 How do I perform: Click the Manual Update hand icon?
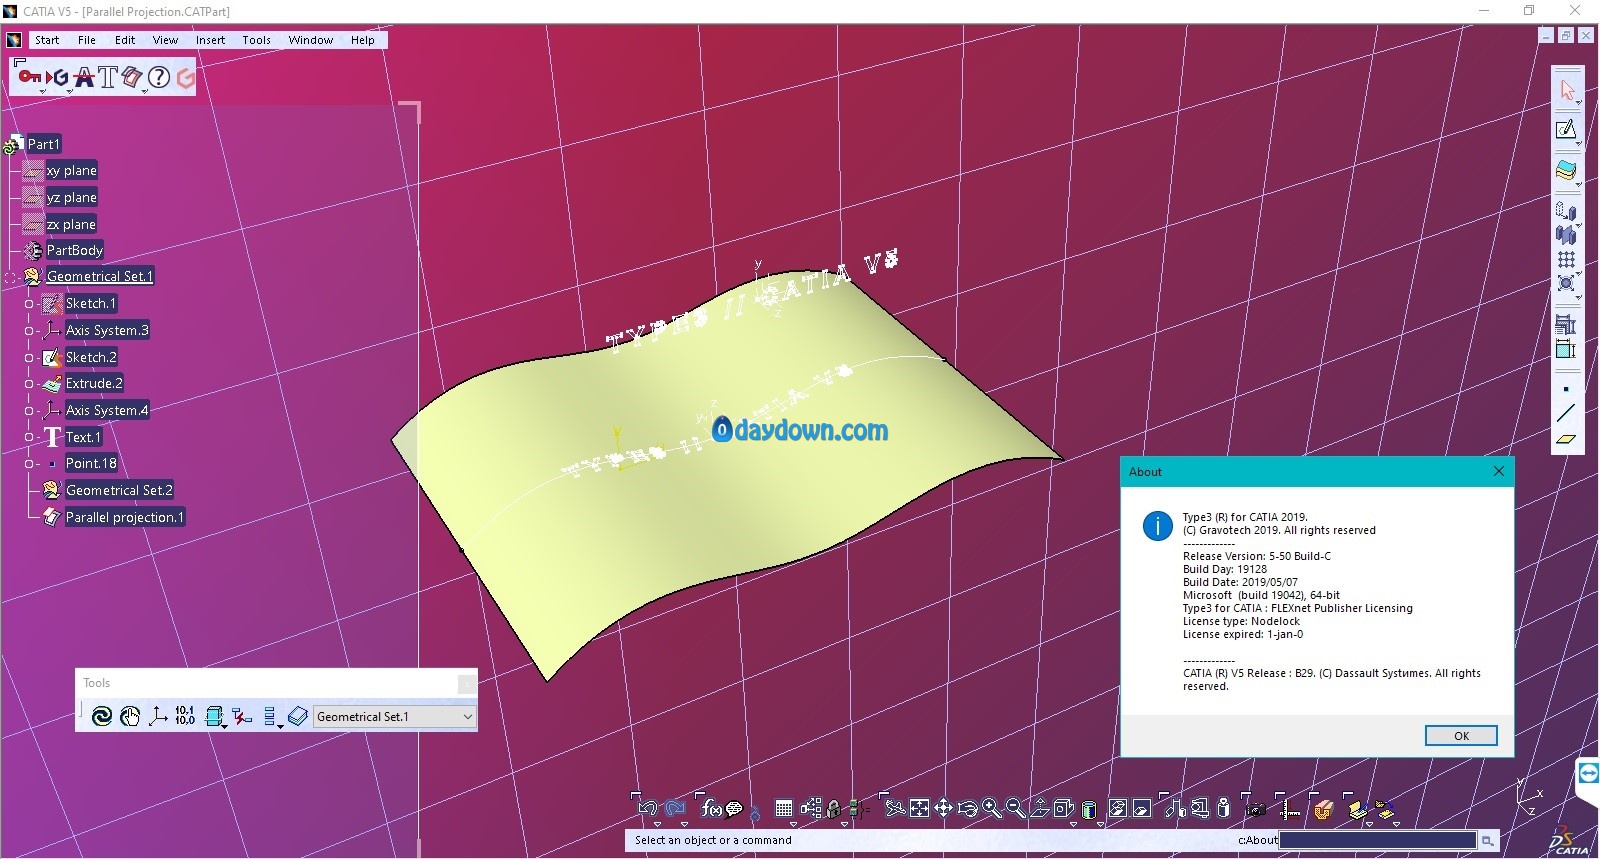pos(130,716)
